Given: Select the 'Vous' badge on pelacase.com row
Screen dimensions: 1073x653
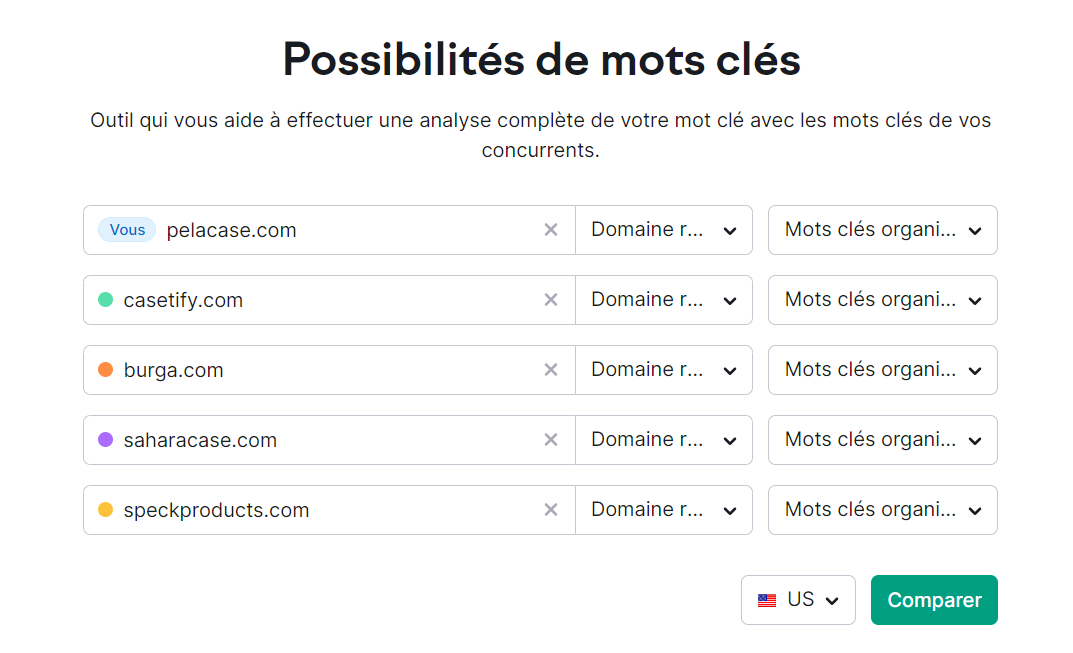Looking at the screenshot, I should click(x=126, y=230).
